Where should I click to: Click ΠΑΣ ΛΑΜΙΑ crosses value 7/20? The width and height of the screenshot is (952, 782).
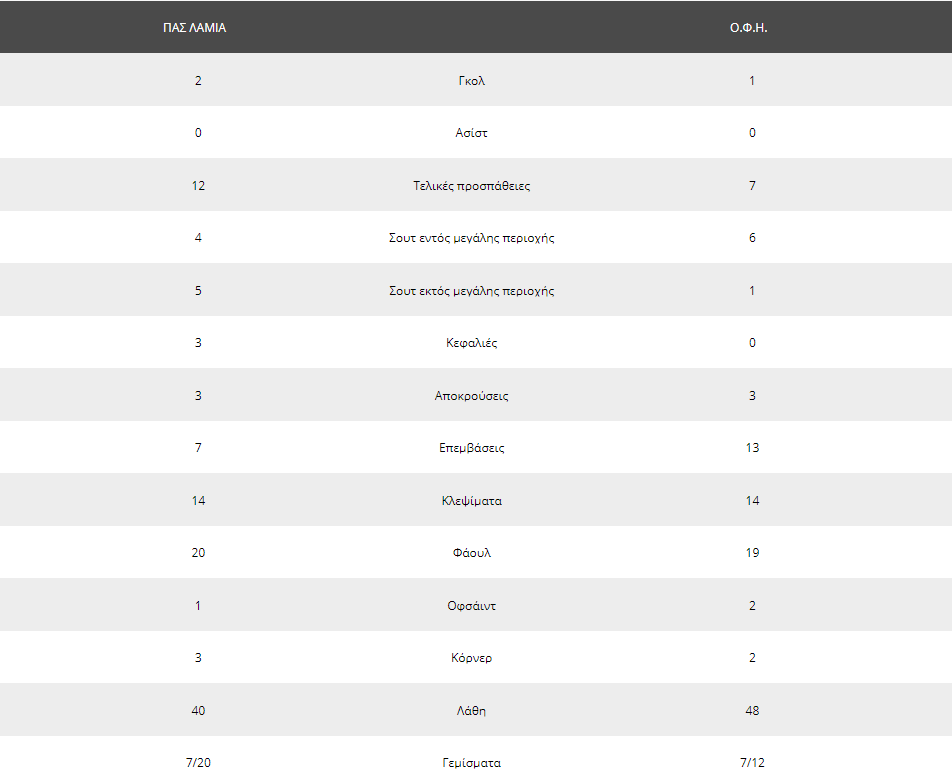(199, 763)
